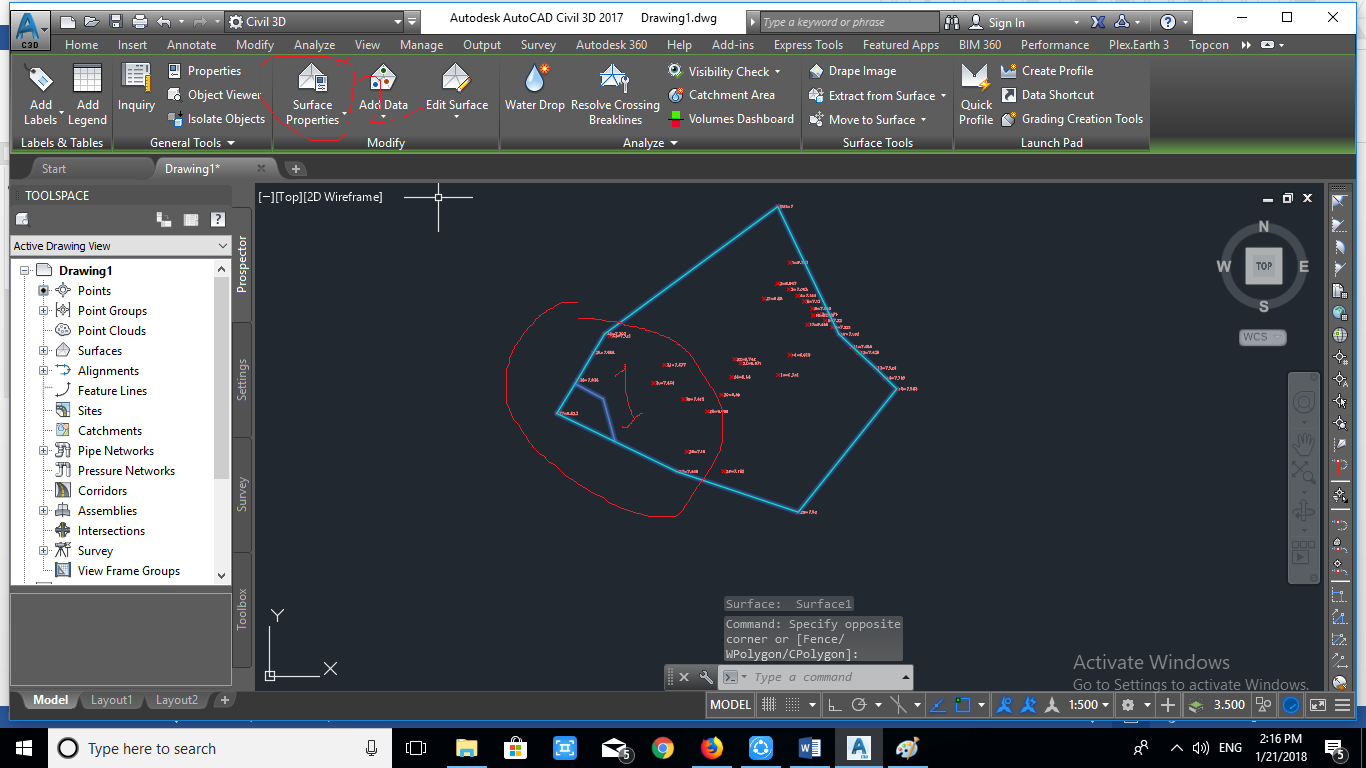
Task: Open the Settings tab in Toolspace
Action: [242, 380]
